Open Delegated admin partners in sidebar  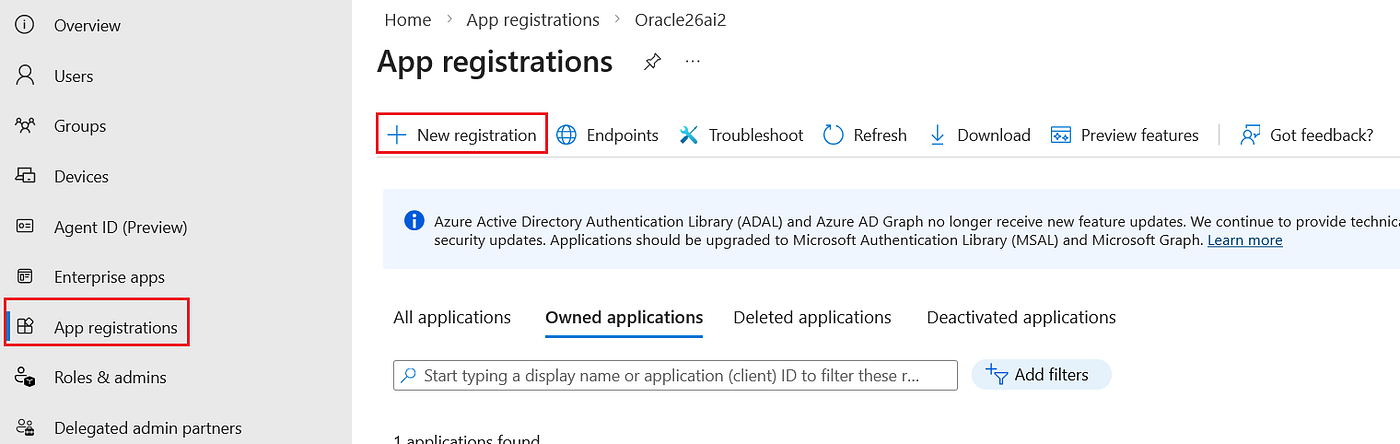pos(148,428)
